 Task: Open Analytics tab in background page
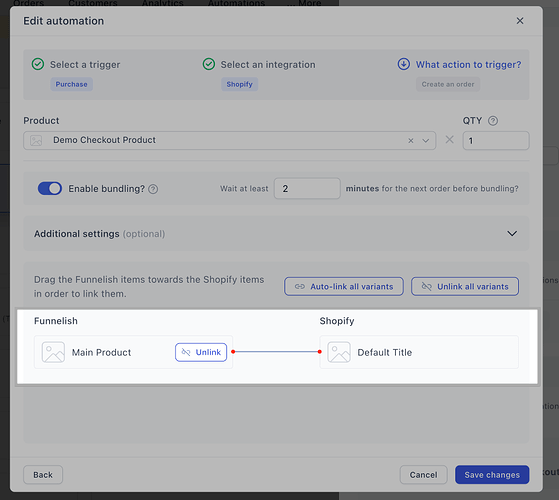163,3
